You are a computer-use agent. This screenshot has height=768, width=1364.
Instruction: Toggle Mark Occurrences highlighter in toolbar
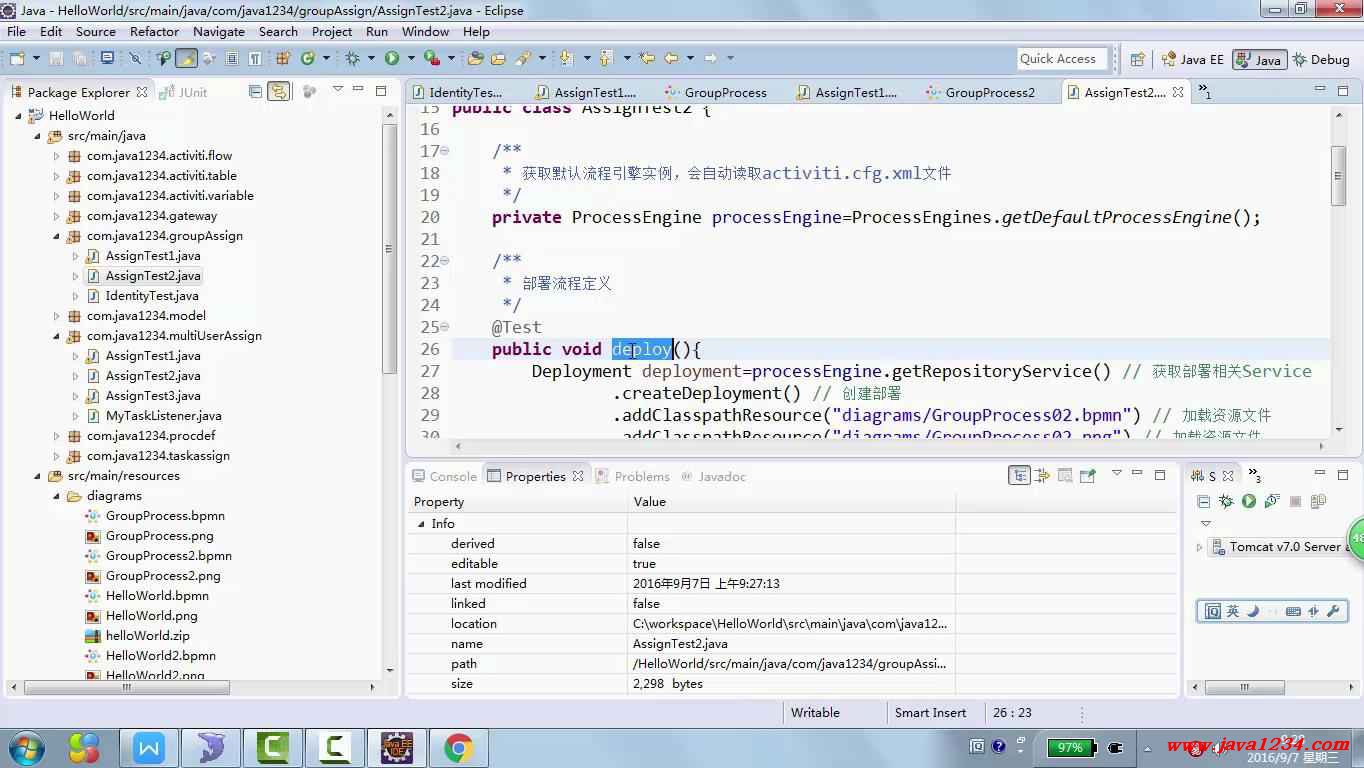[x=187, y=59]
